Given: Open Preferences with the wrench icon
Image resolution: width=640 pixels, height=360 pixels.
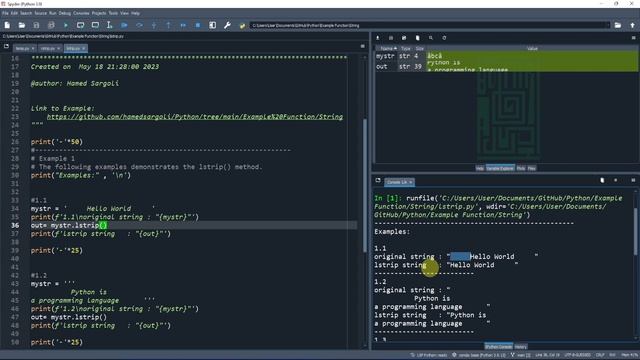Looking at the screenshot, I should coord(227,25).
